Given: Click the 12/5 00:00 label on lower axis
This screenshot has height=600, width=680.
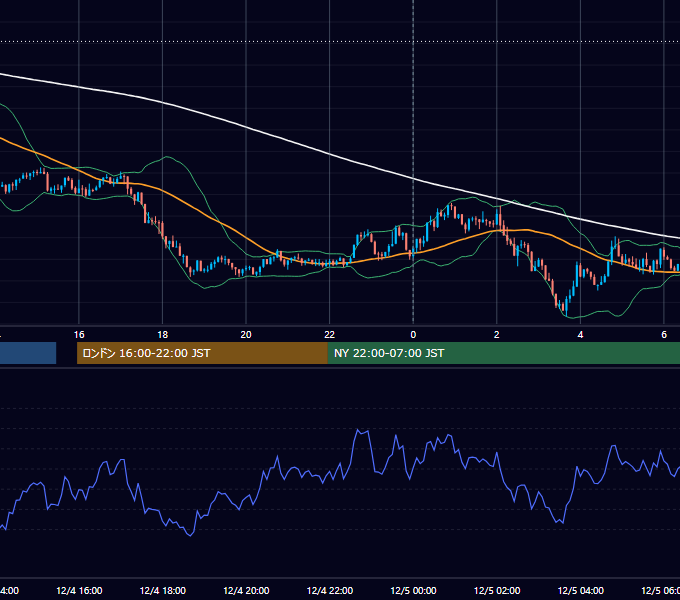Looking at the screenshot, I should [413, 590].
